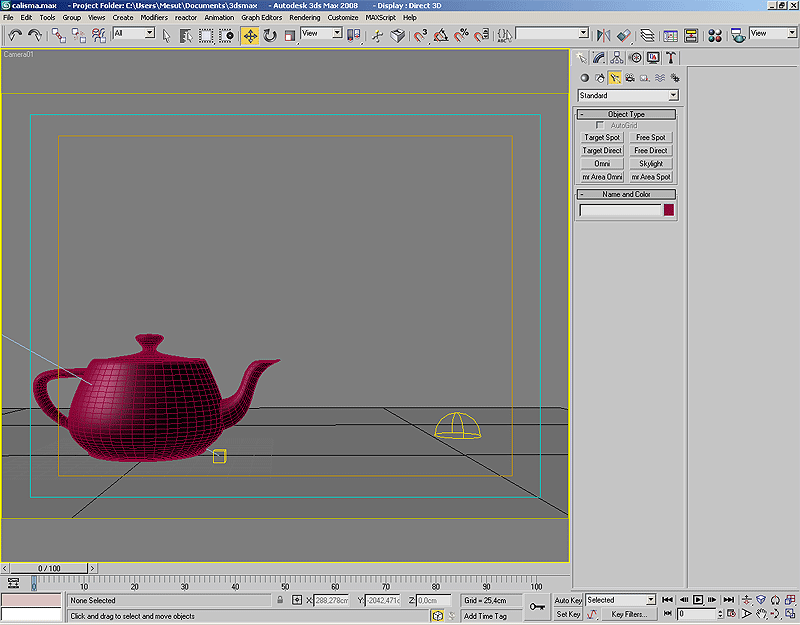800x625 pixels.
Task: Select the Cameras category icon
Action: pyautogui.click(x=630, y=77)
